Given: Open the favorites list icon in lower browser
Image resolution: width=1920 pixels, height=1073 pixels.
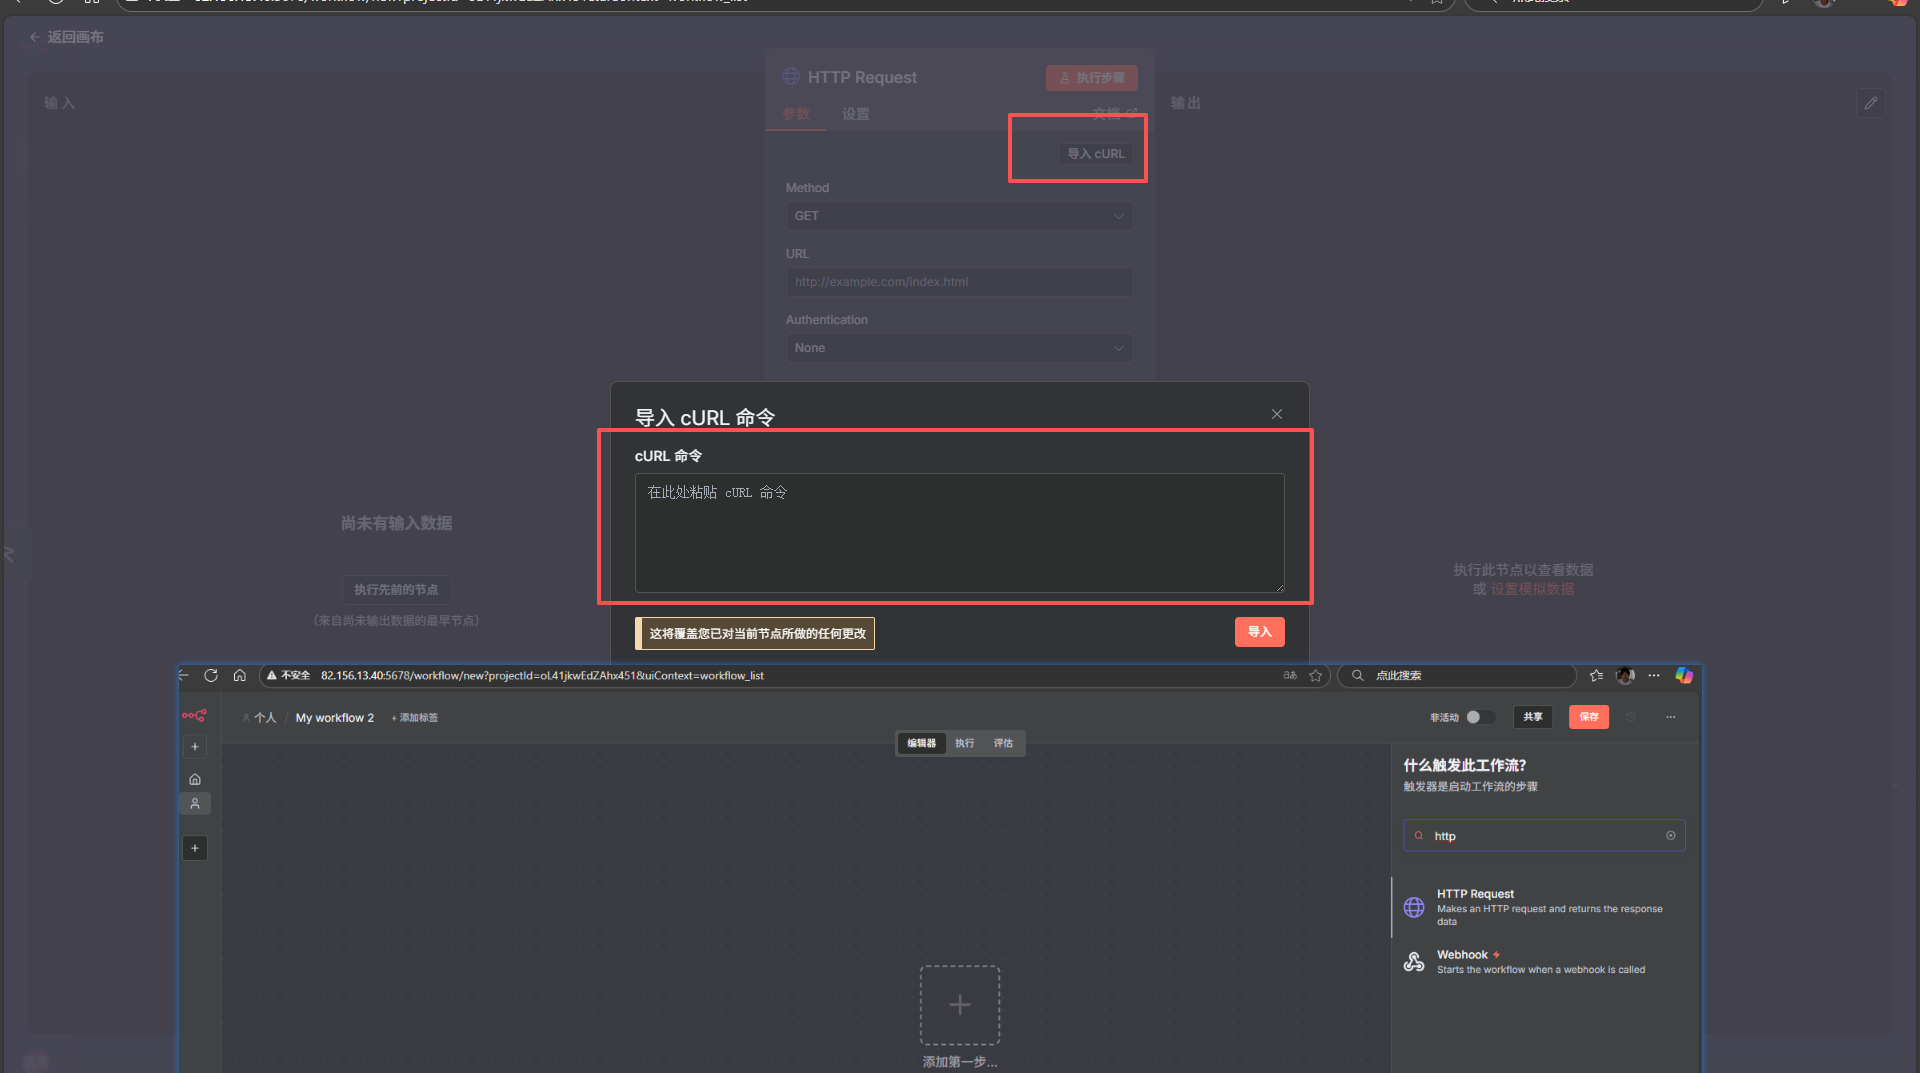Looking at the screenshot, I should (x=1596, y=676).
